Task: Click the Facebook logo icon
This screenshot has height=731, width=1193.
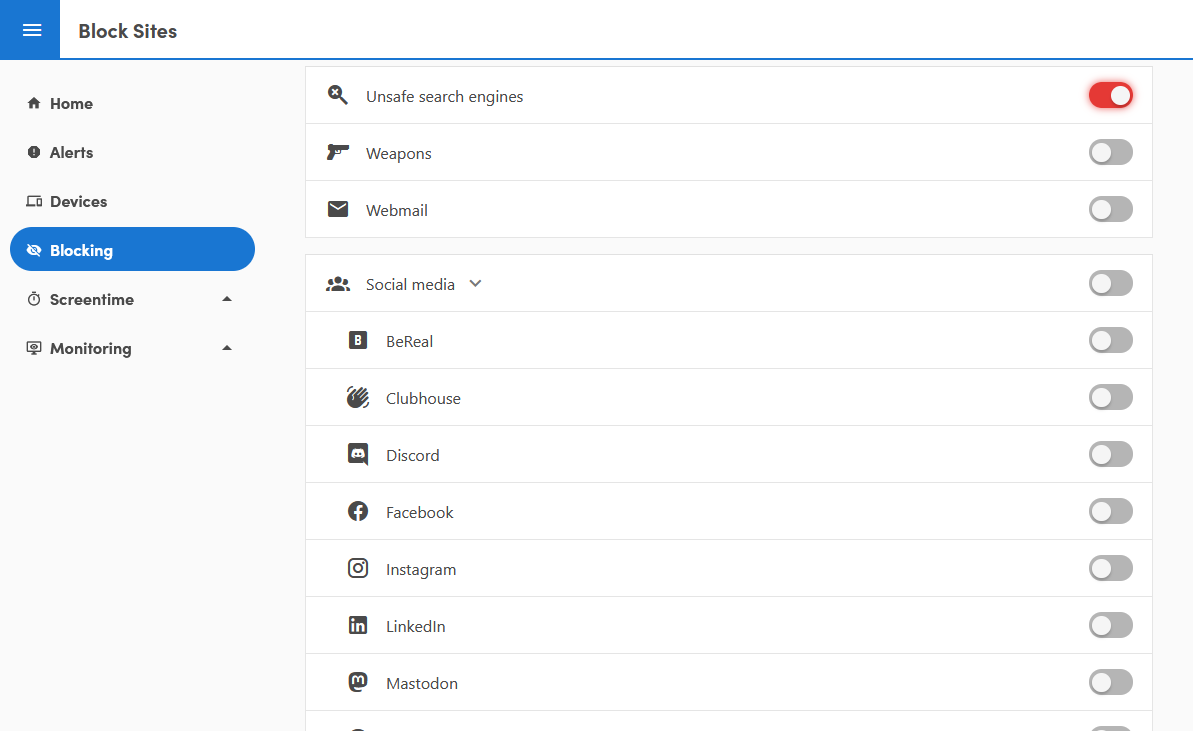Action: pos(358,511)
